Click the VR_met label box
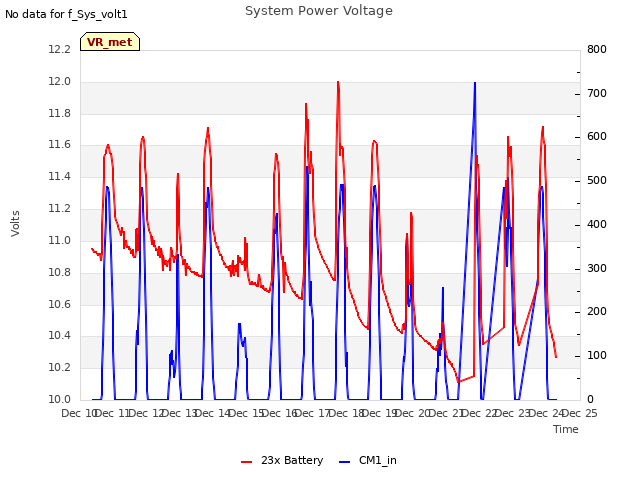This screenshot has width=640, height=480. [110, 42]
